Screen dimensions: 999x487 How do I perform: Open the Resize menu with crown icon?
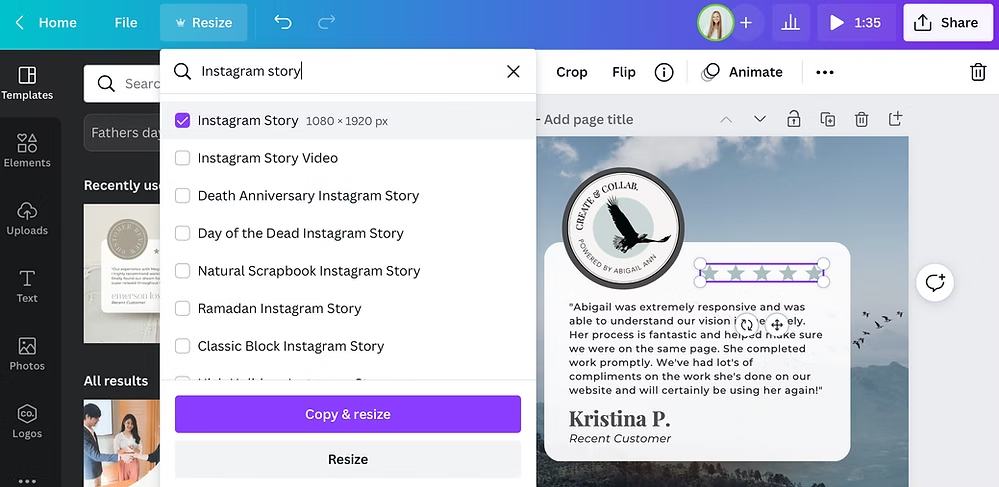point(203,23)
